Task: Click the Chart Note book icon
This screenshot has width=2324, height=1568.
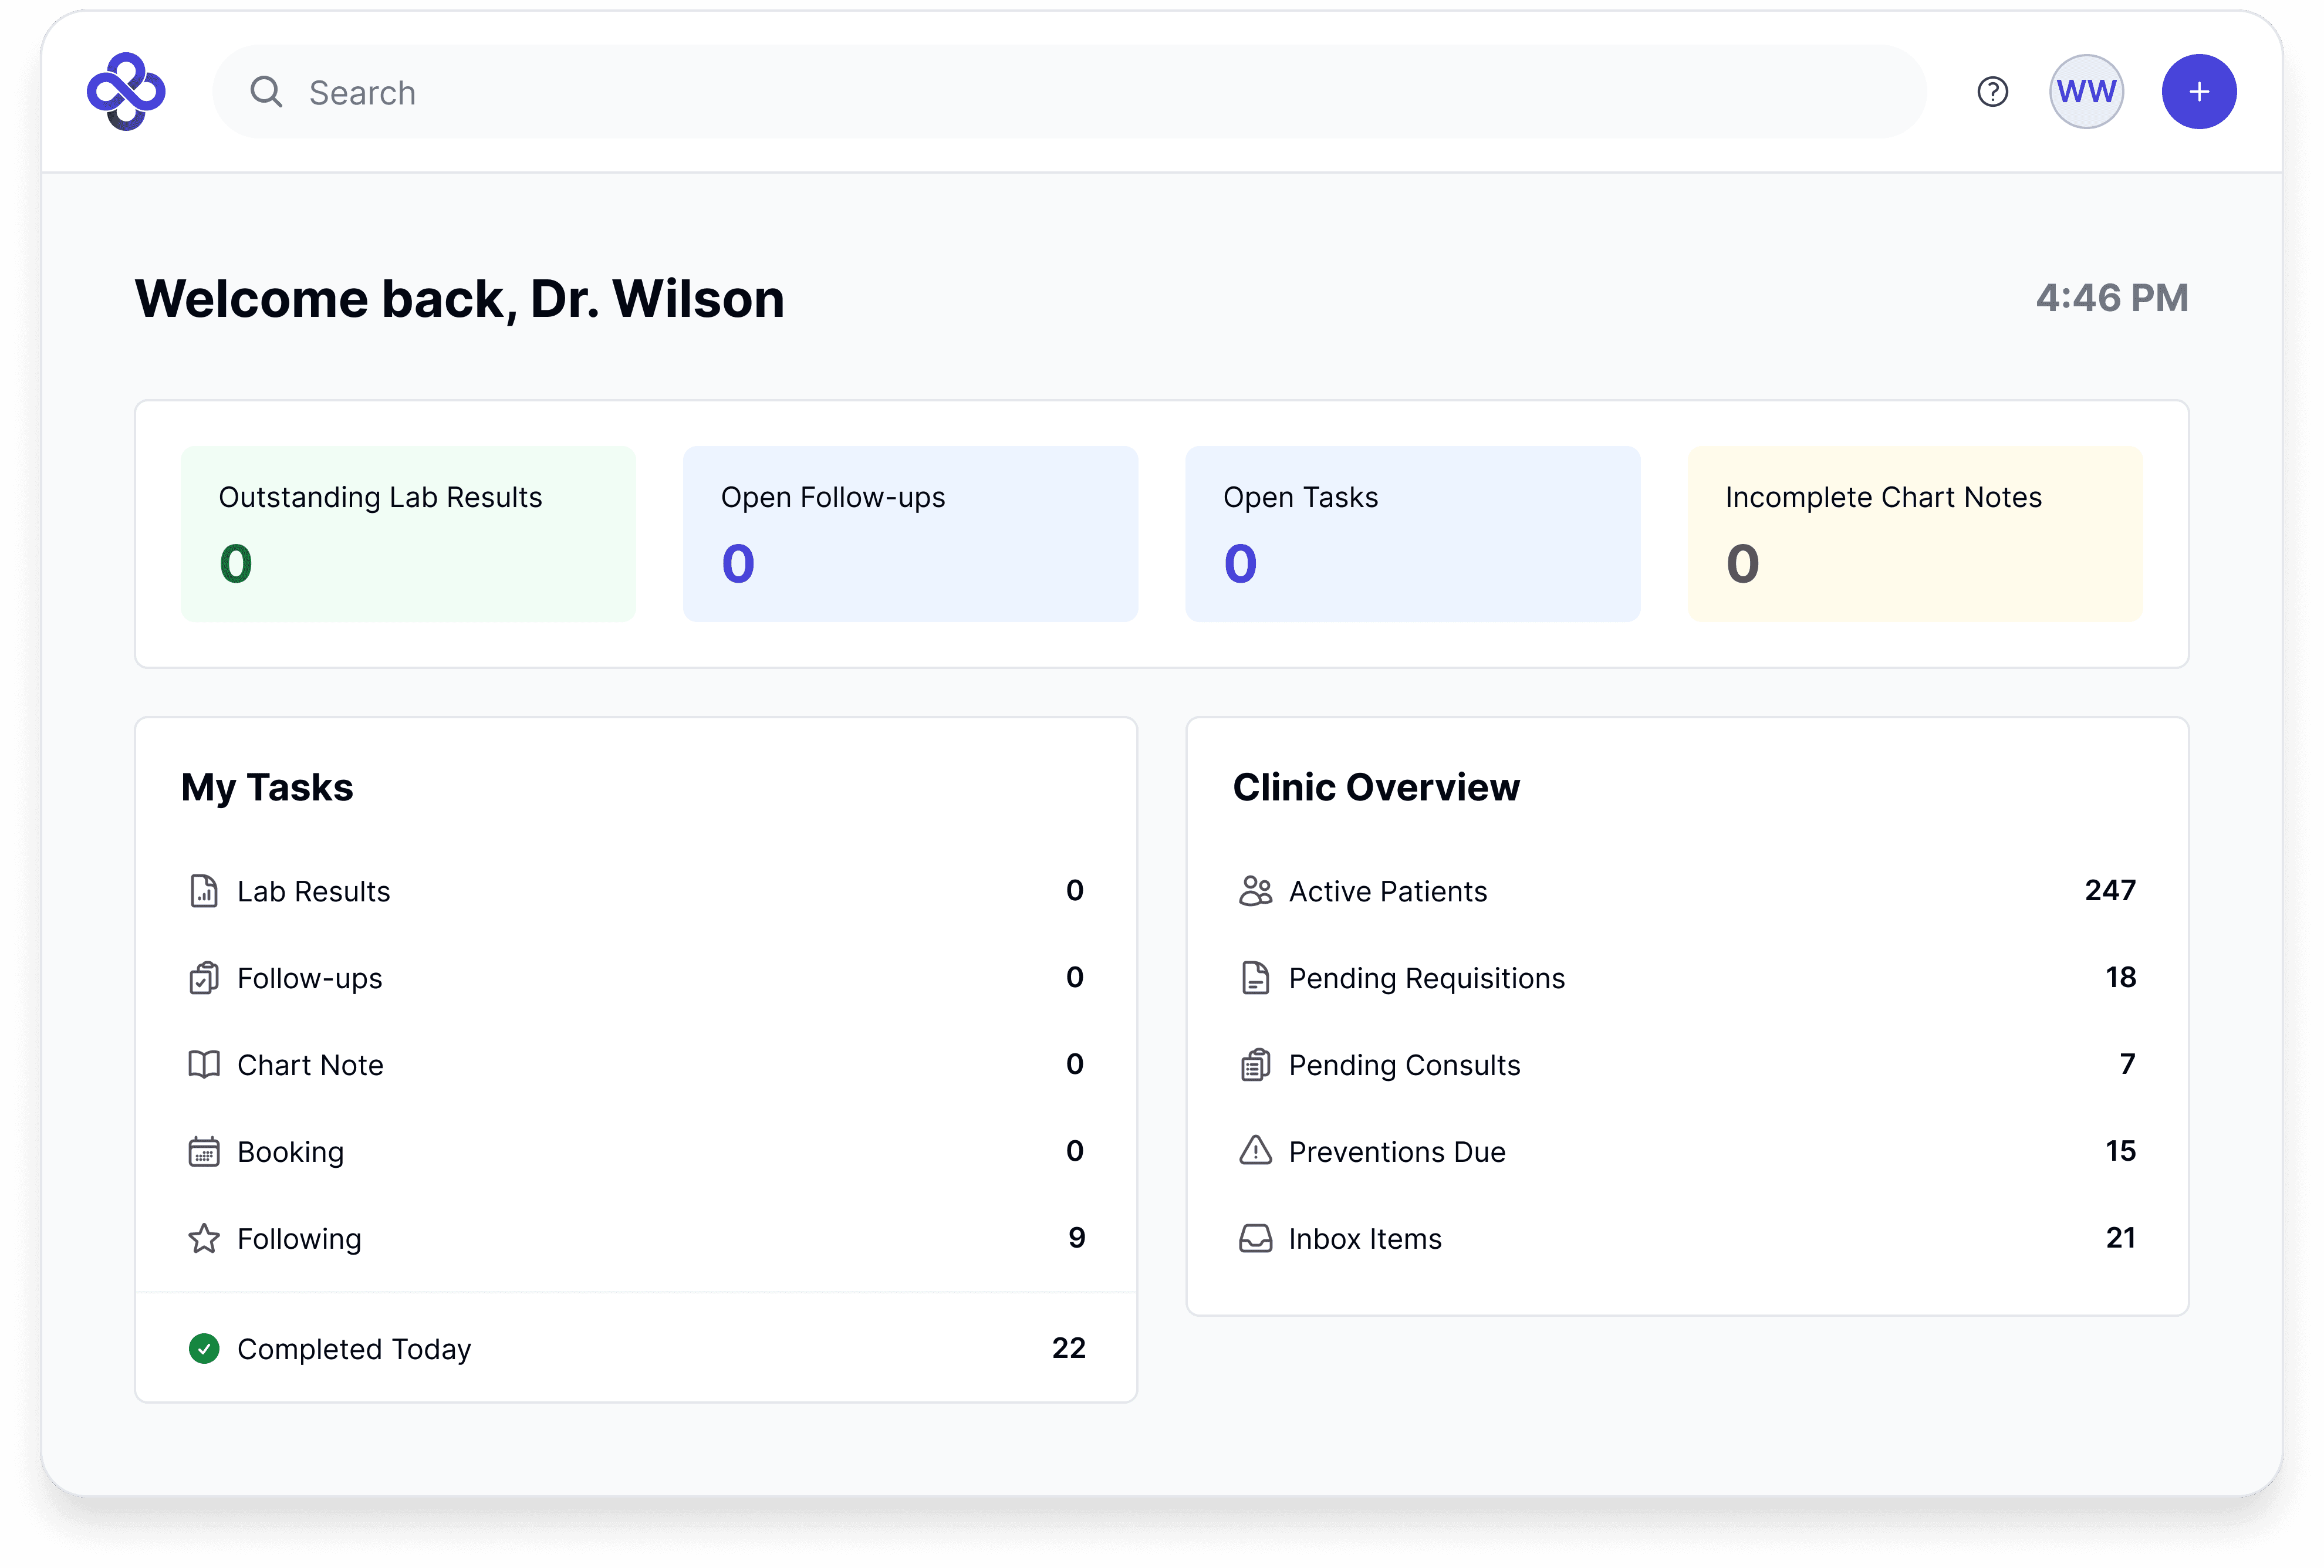Action: pos(204,1065)
